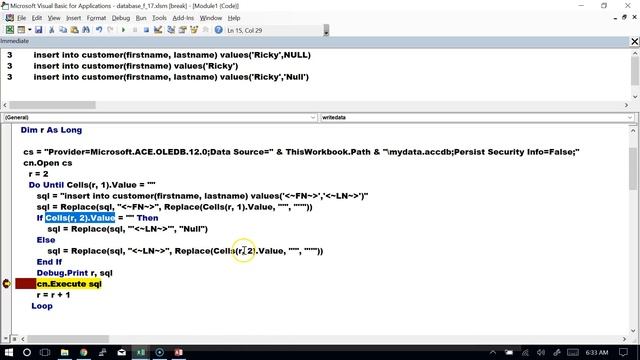Click the Undo arrow icon

click(99, 30)
